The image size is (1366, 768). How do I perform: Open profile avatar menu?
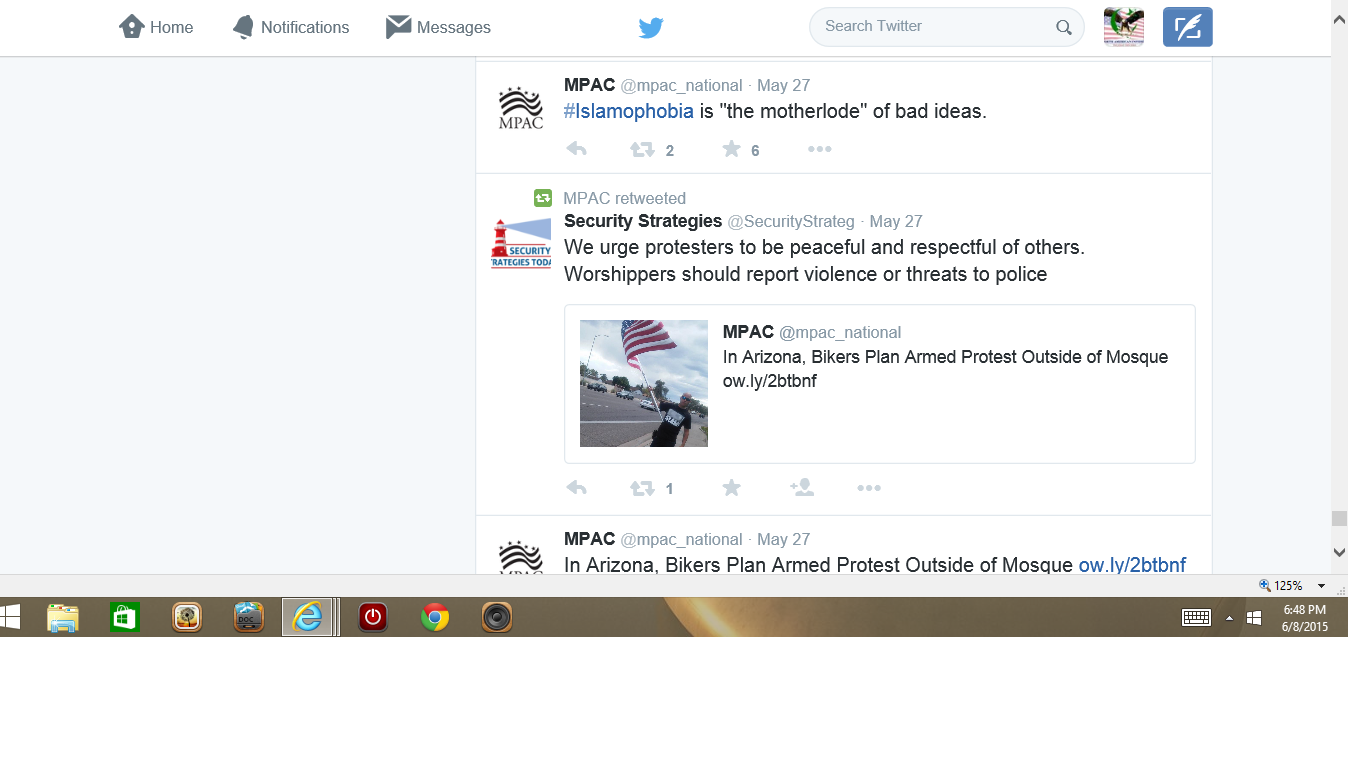pos(1124,27)
